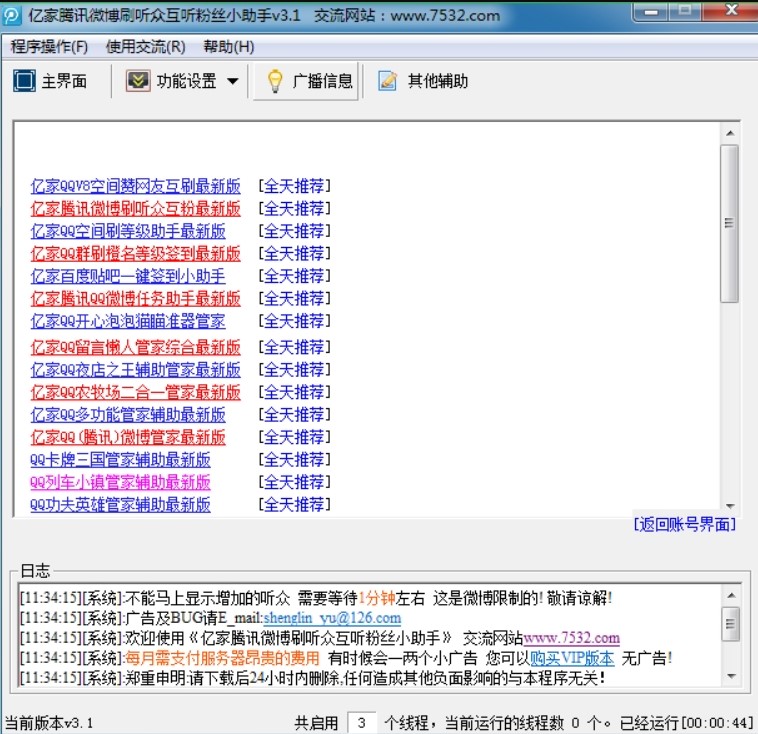Click the 广播信息 lightbulb icon
The image size is (758, 734).
pyautogui.click(x=274, y=81)
